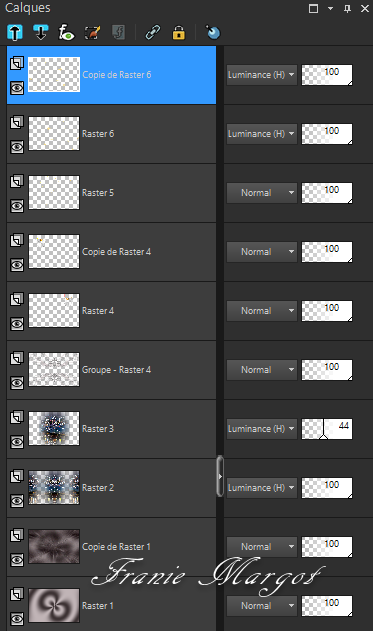The image size is (373, 631).
Task: Click the opacity slider of Raster 3 at 44
Action: [x=327, y=429]
